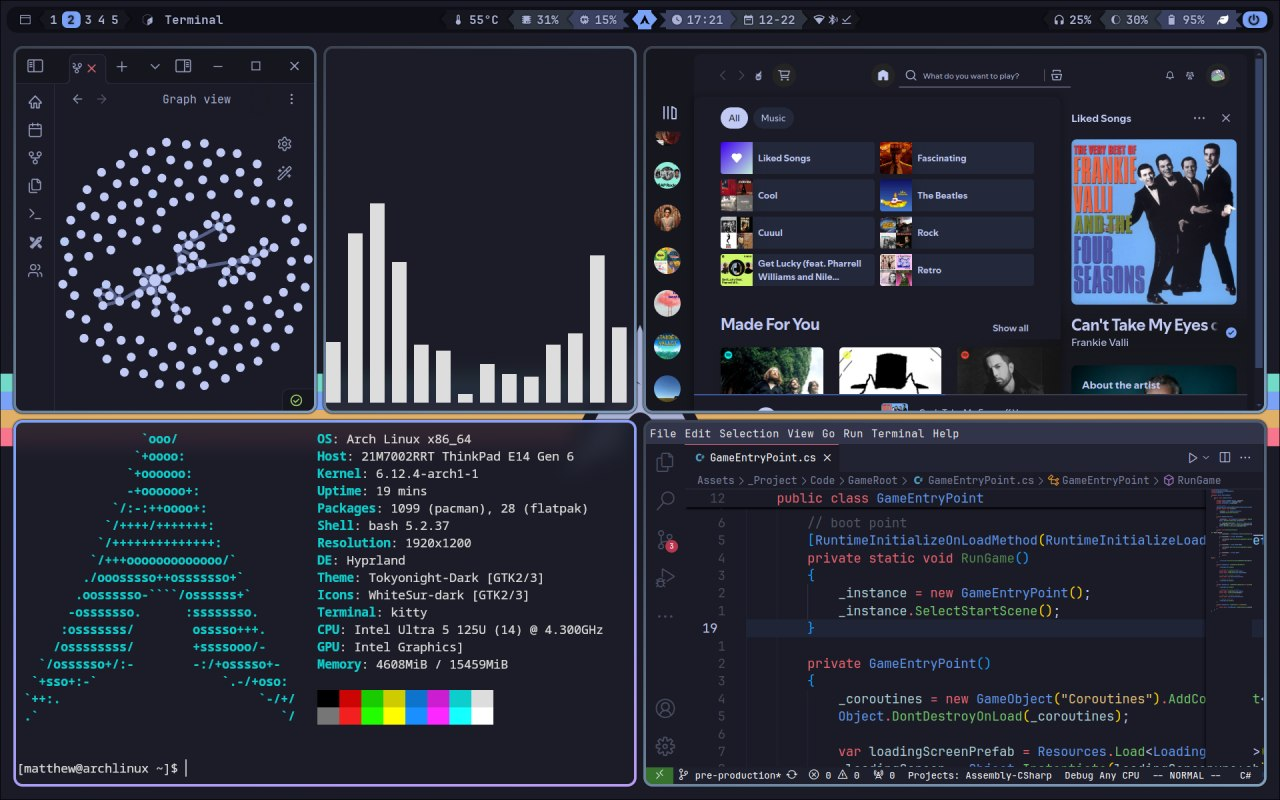Select the GameEntryPoint.cs editor tab
Screen dimensions: 1280x800
pos(760,458)
